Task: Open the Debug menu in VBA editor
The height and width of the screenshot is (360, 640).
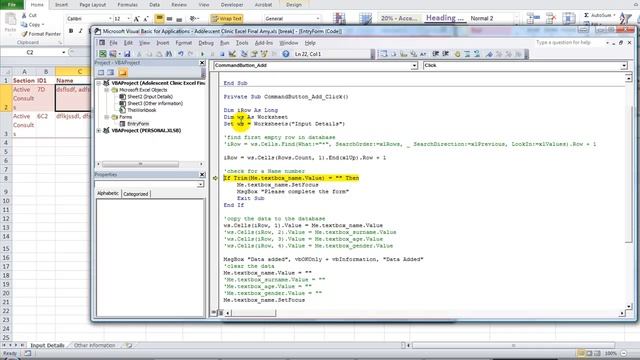Action: point(206,43)
